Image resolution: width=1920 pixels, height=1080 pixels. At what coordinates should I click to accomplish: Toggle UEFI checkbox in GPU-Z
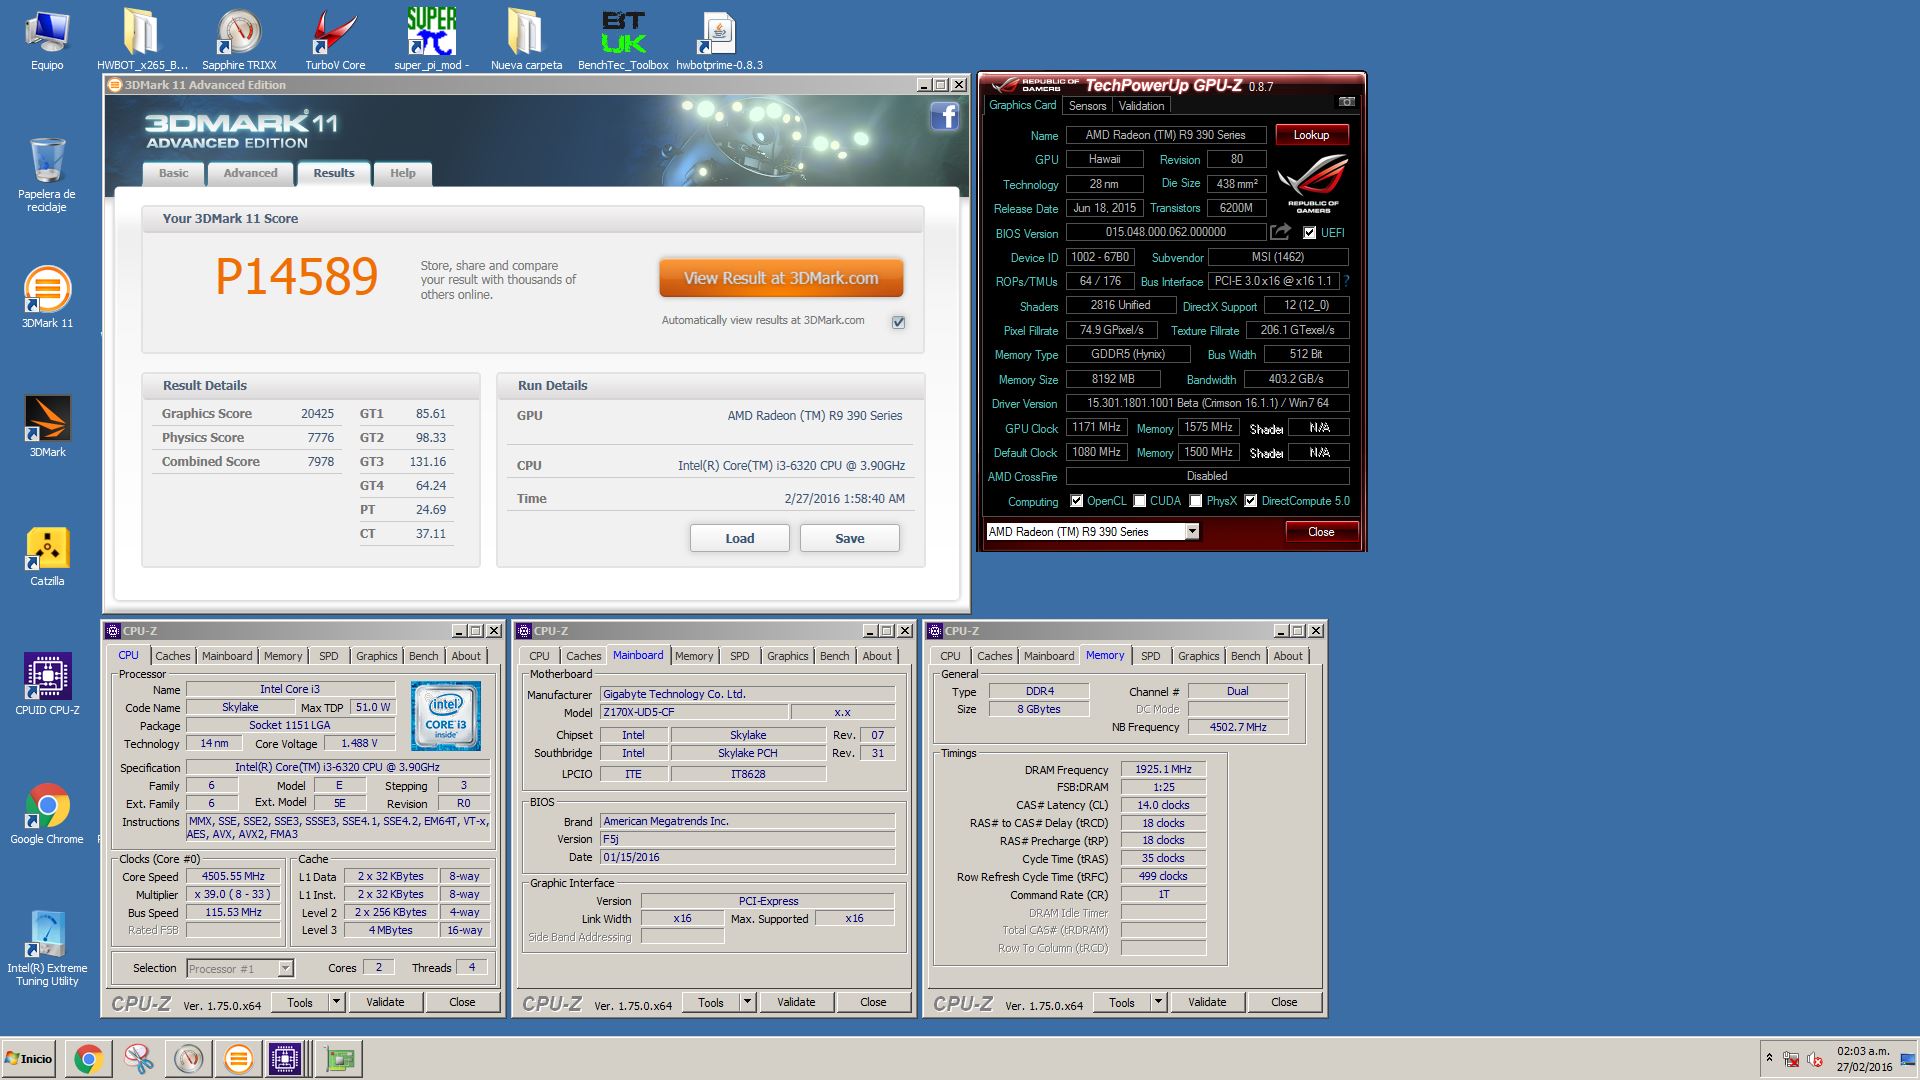[x=1310, y=233]
